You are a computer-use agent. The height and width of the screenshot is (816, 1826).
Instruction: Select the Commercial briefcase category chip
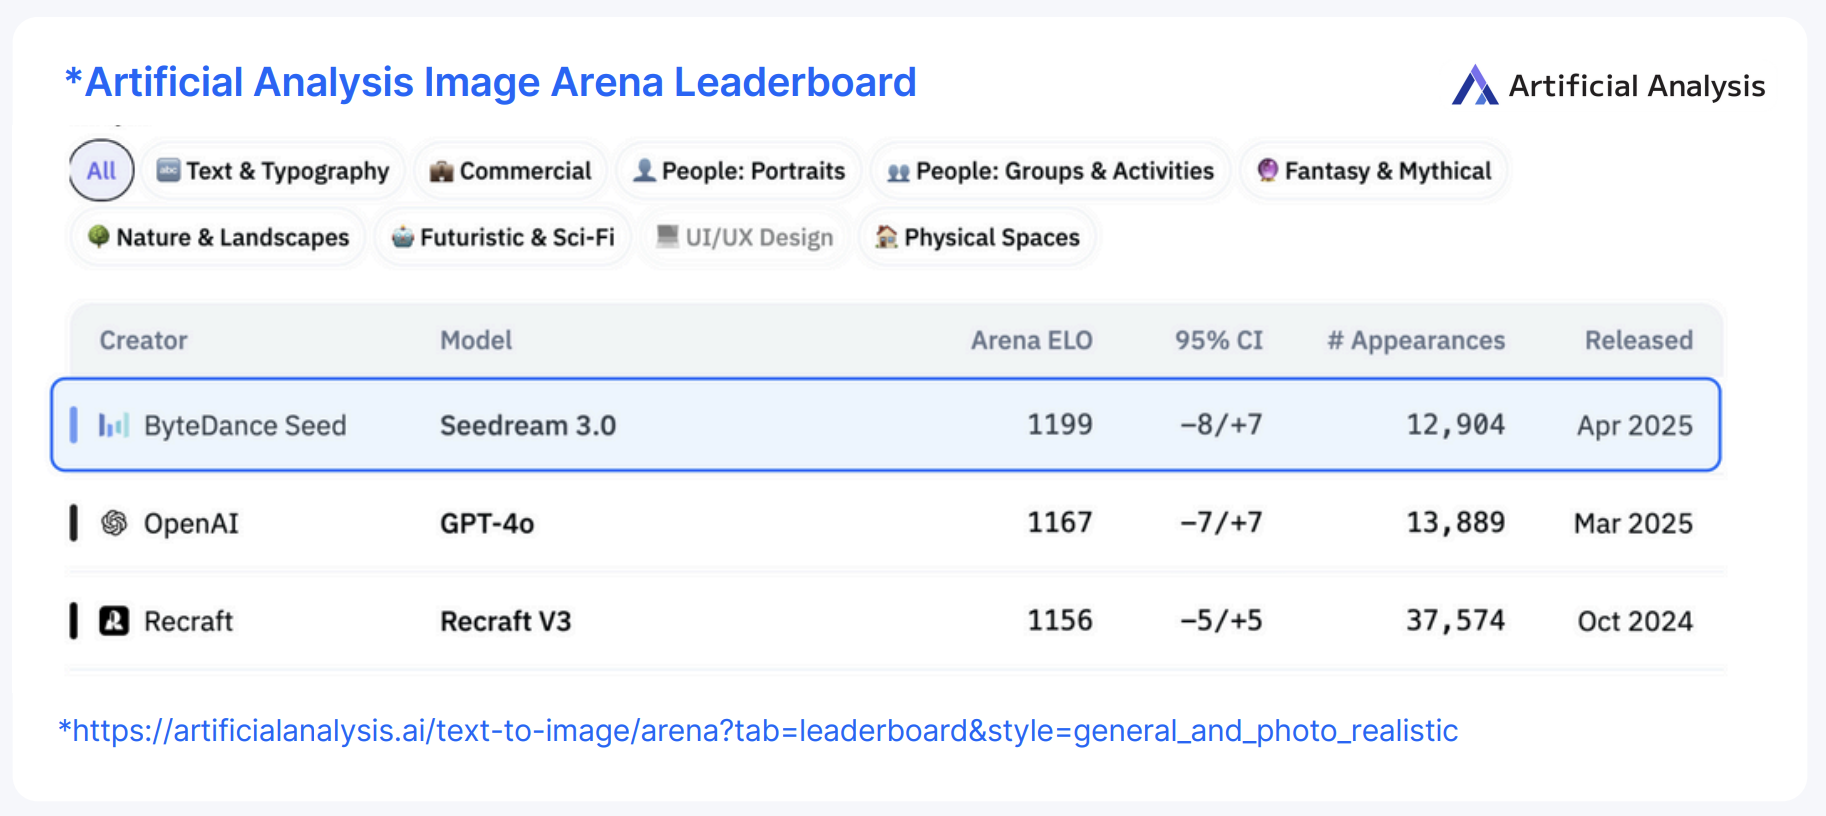[x=511, y=171]
